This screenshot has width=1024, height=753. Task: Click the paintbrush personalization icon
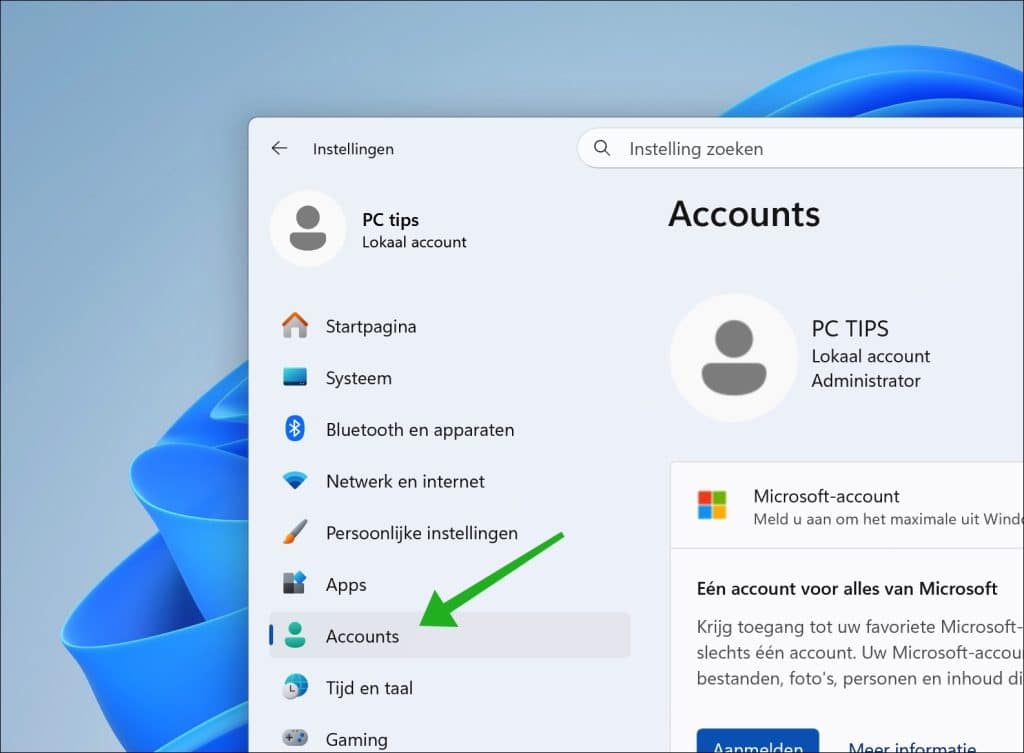295,532
